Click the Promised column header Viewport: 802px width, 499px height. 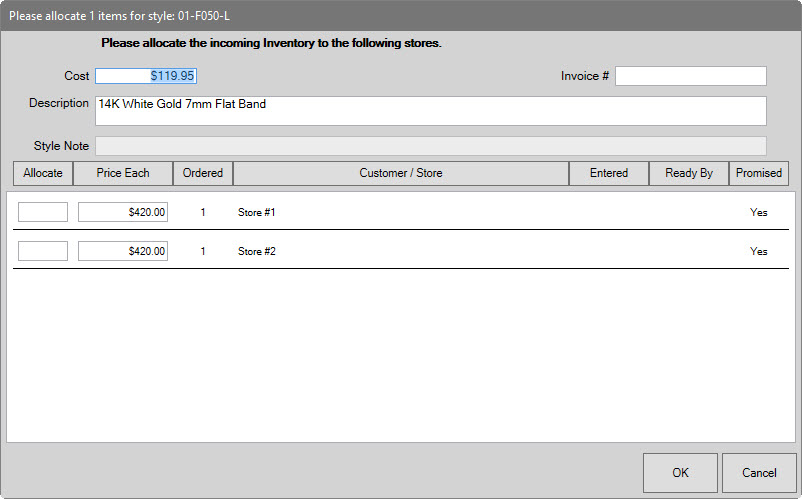(x=759, y=173)
